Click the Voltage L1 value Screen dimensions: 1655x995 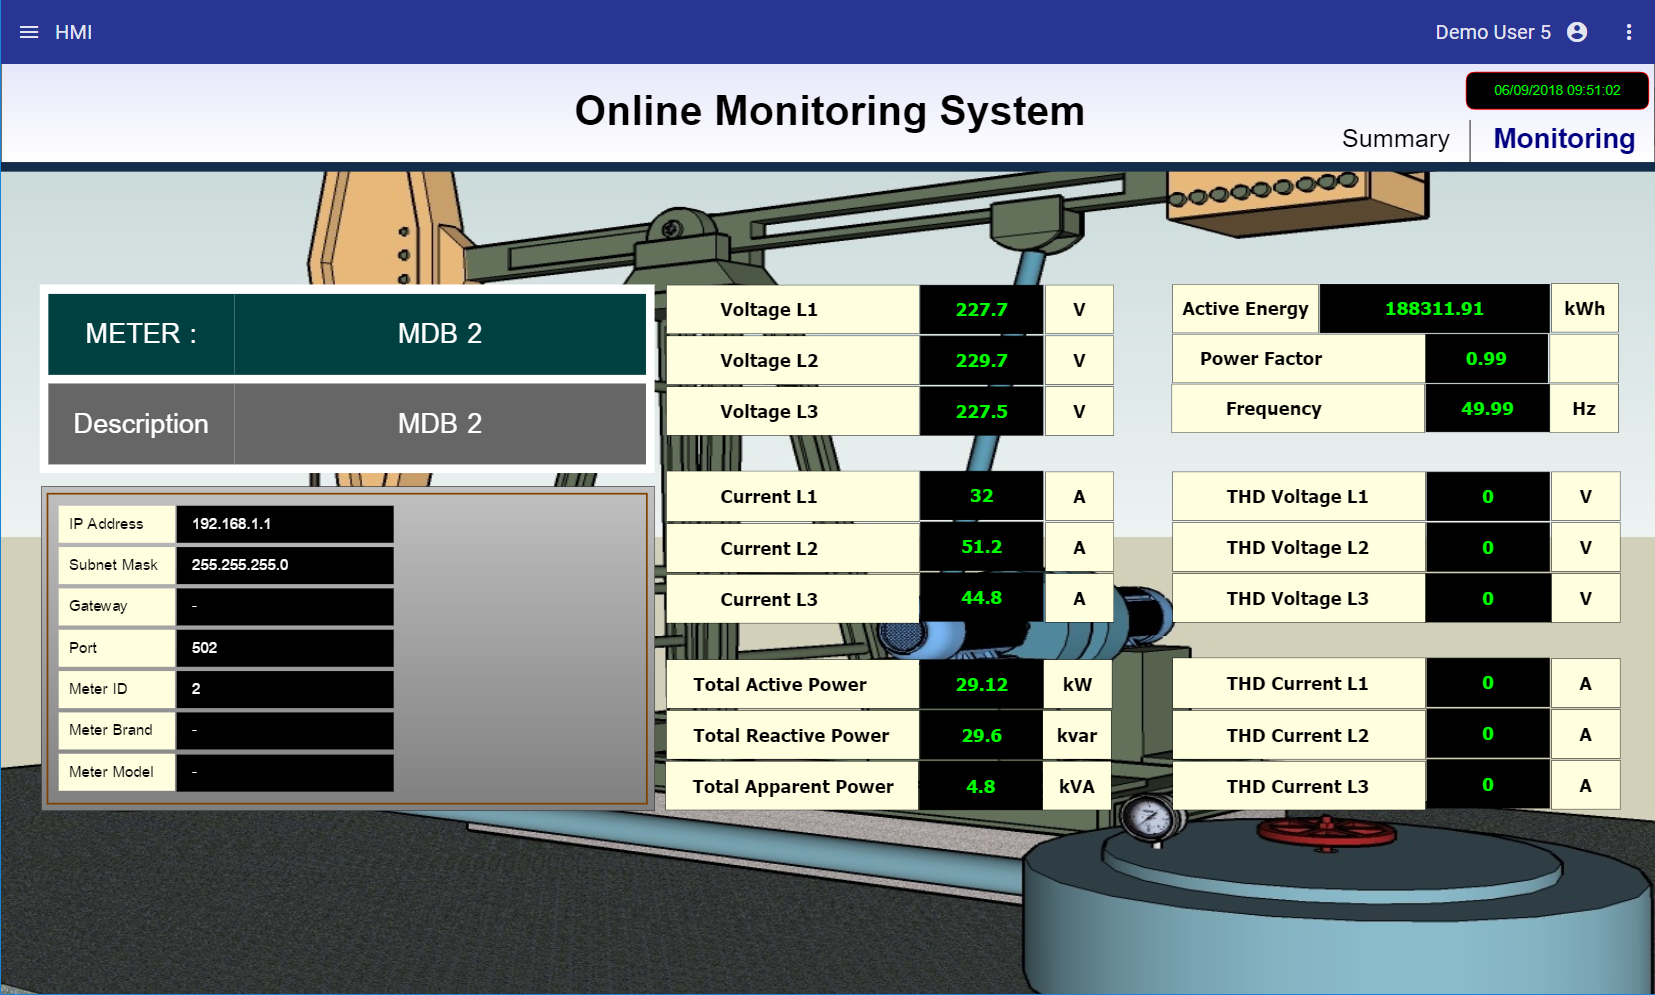(981, 310)
